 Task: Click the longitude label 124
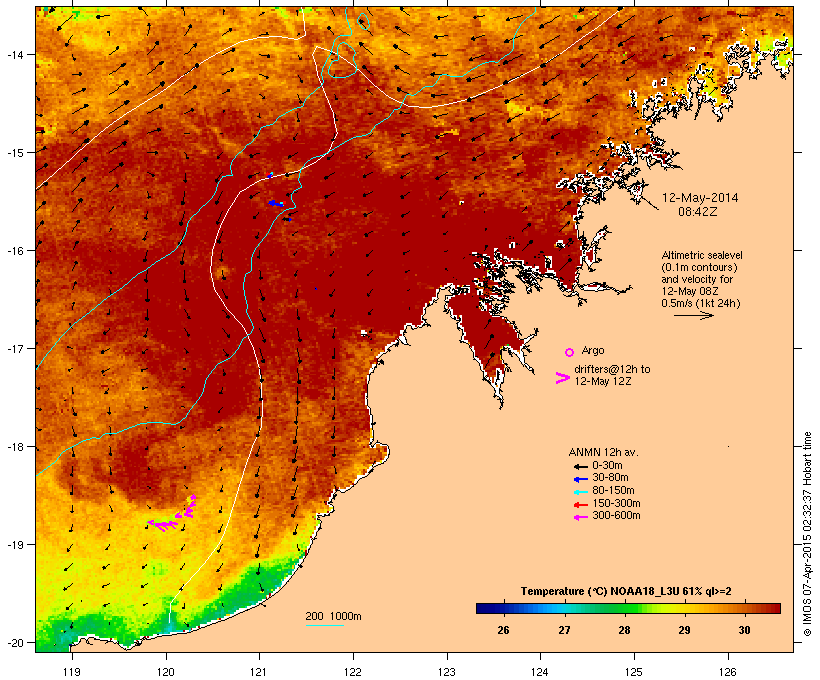540,672
